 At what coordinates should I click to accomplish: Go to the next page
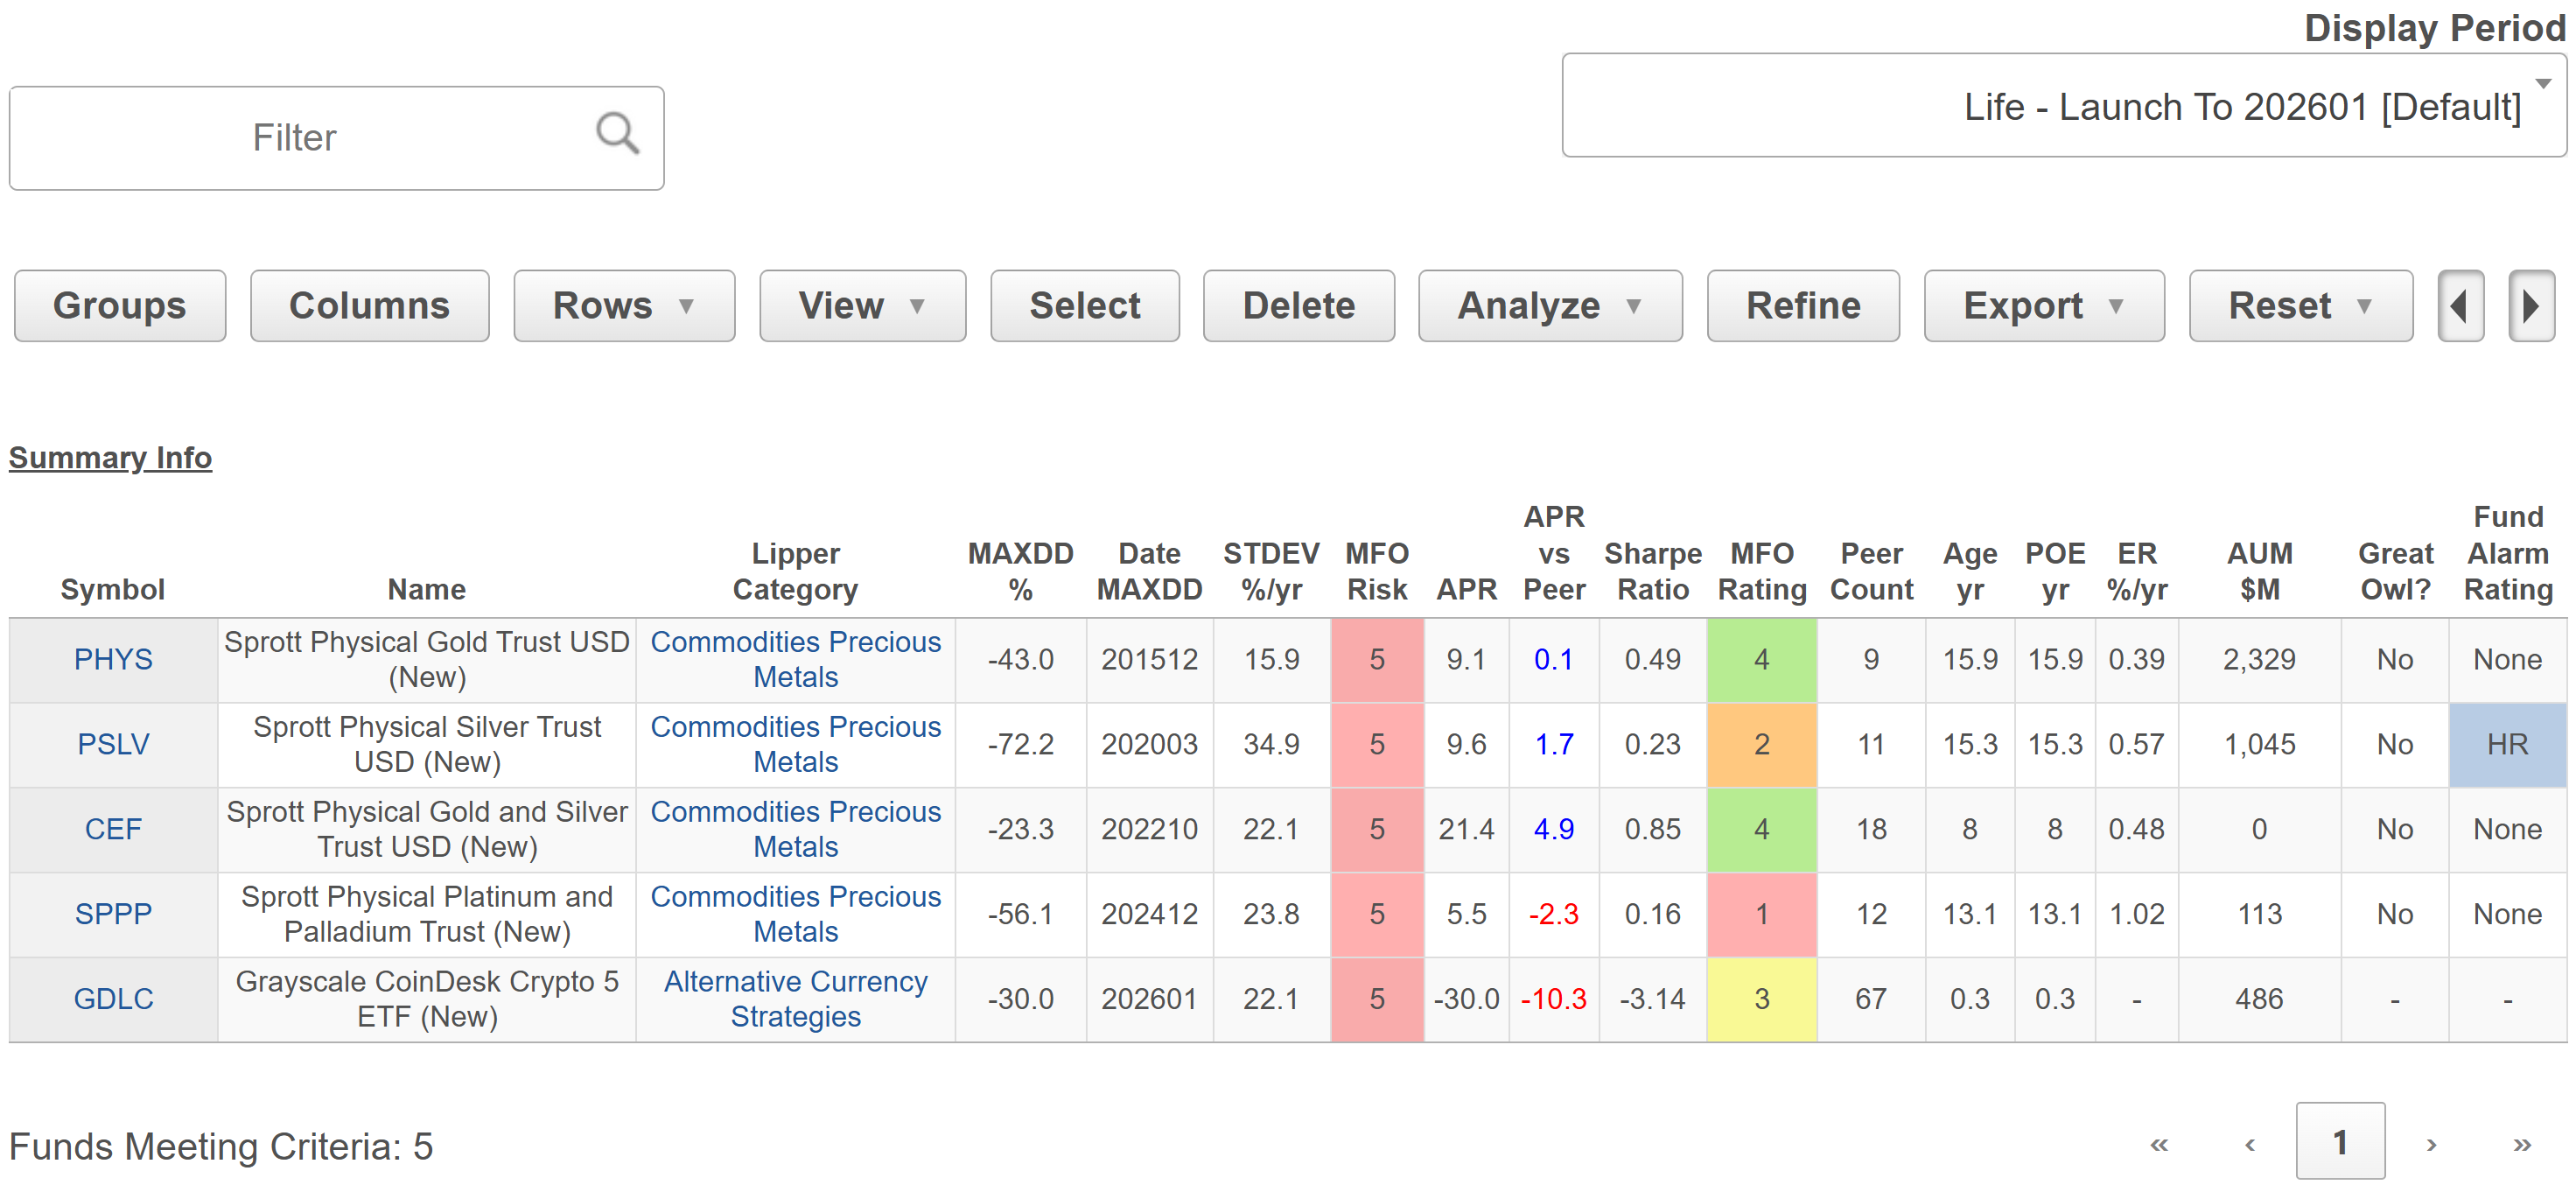tap(2430, 1144)
